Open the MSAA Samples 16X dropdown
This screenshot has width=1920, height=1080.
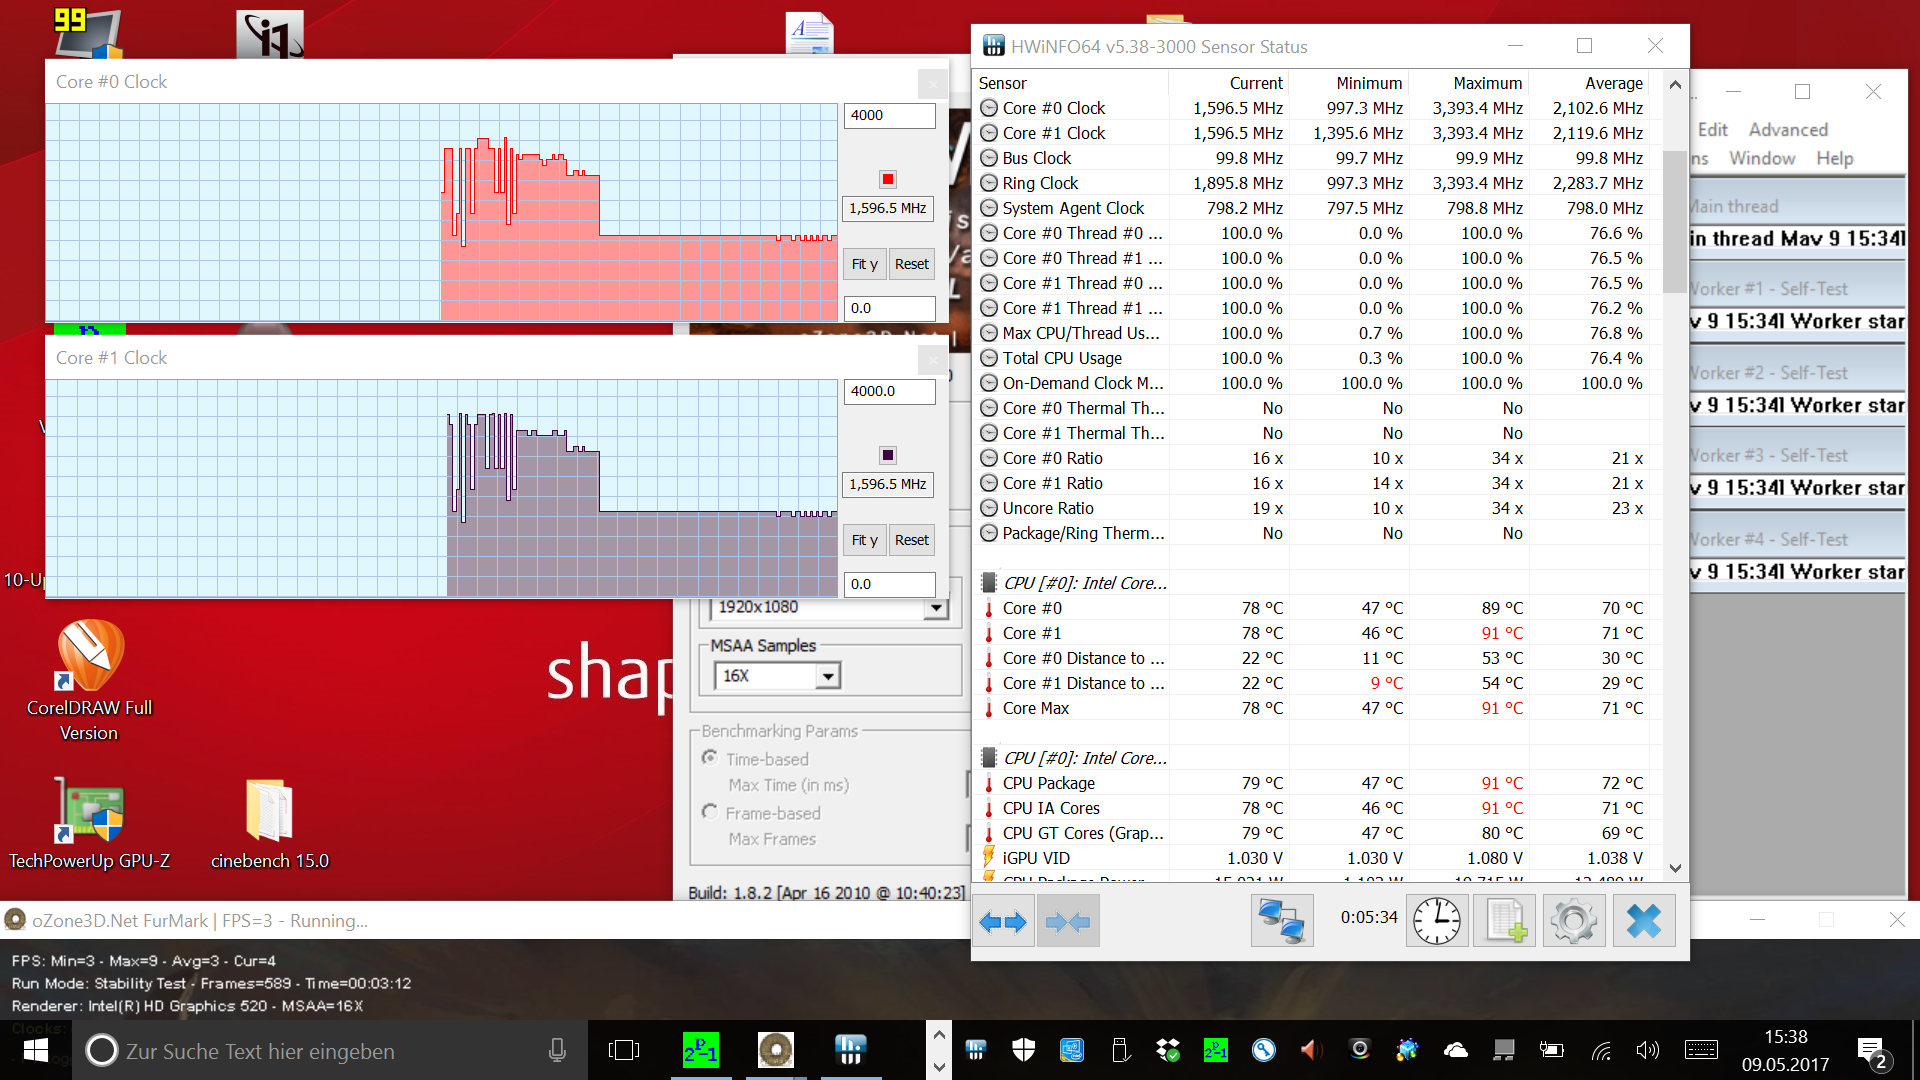[x=828, y=677]
